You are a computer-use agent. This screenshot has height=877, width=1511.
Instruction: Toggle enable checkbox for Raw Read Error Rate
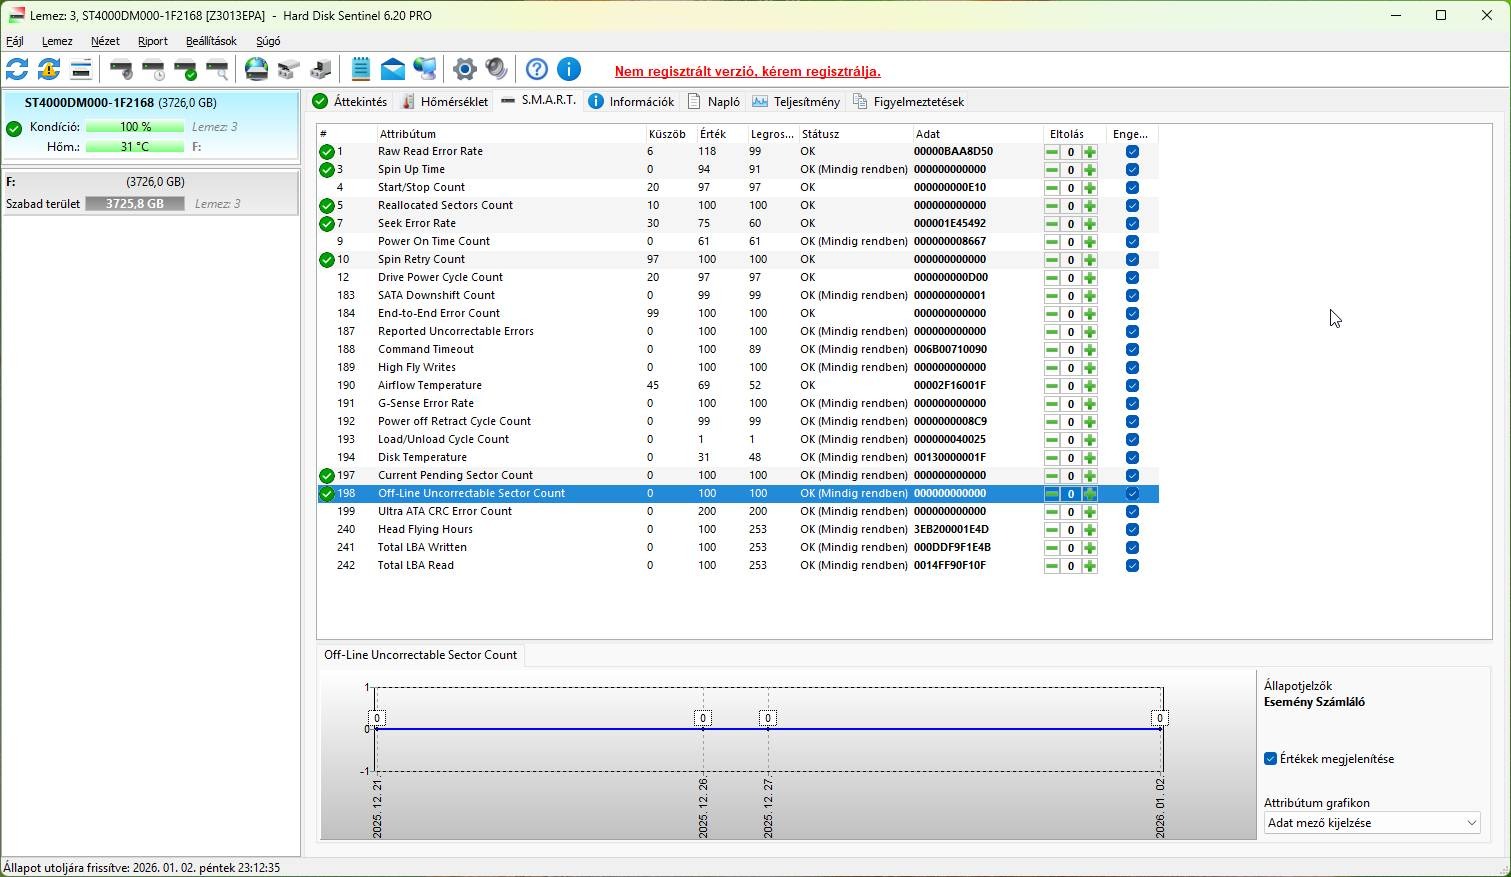point(1132,152)
